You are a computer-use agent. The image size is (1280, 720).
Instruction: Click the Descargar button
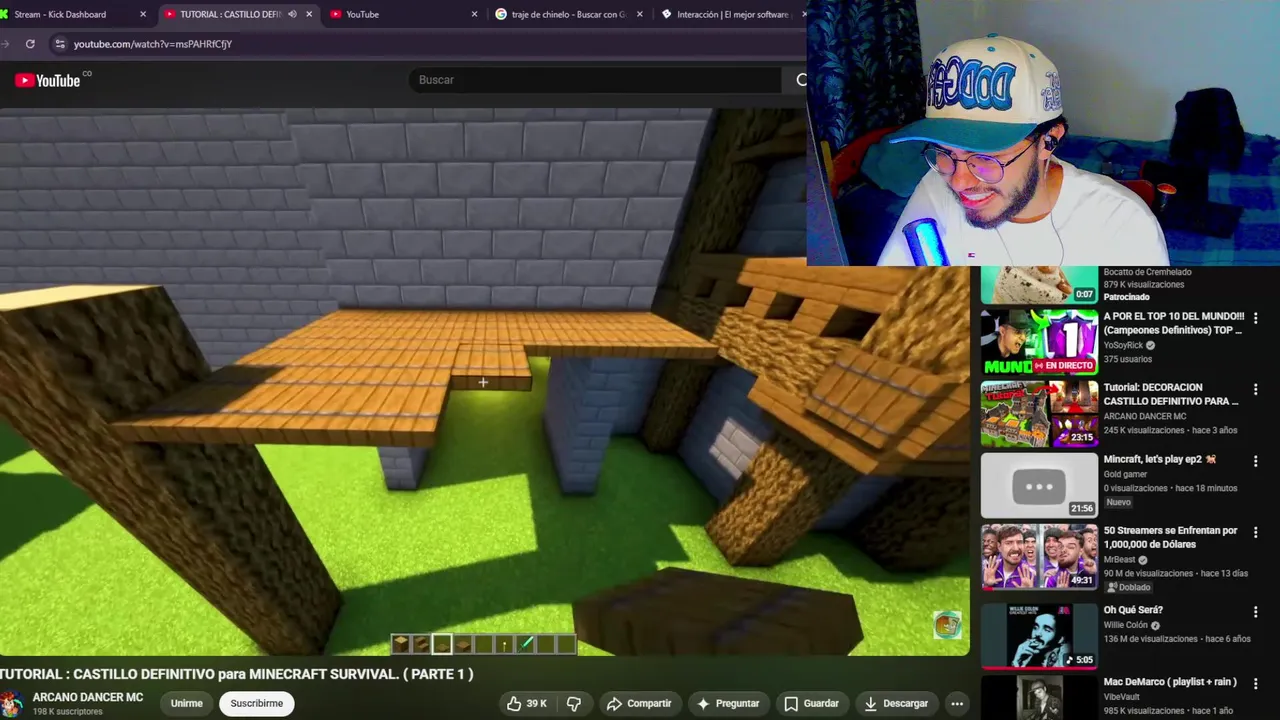(896, 703)
